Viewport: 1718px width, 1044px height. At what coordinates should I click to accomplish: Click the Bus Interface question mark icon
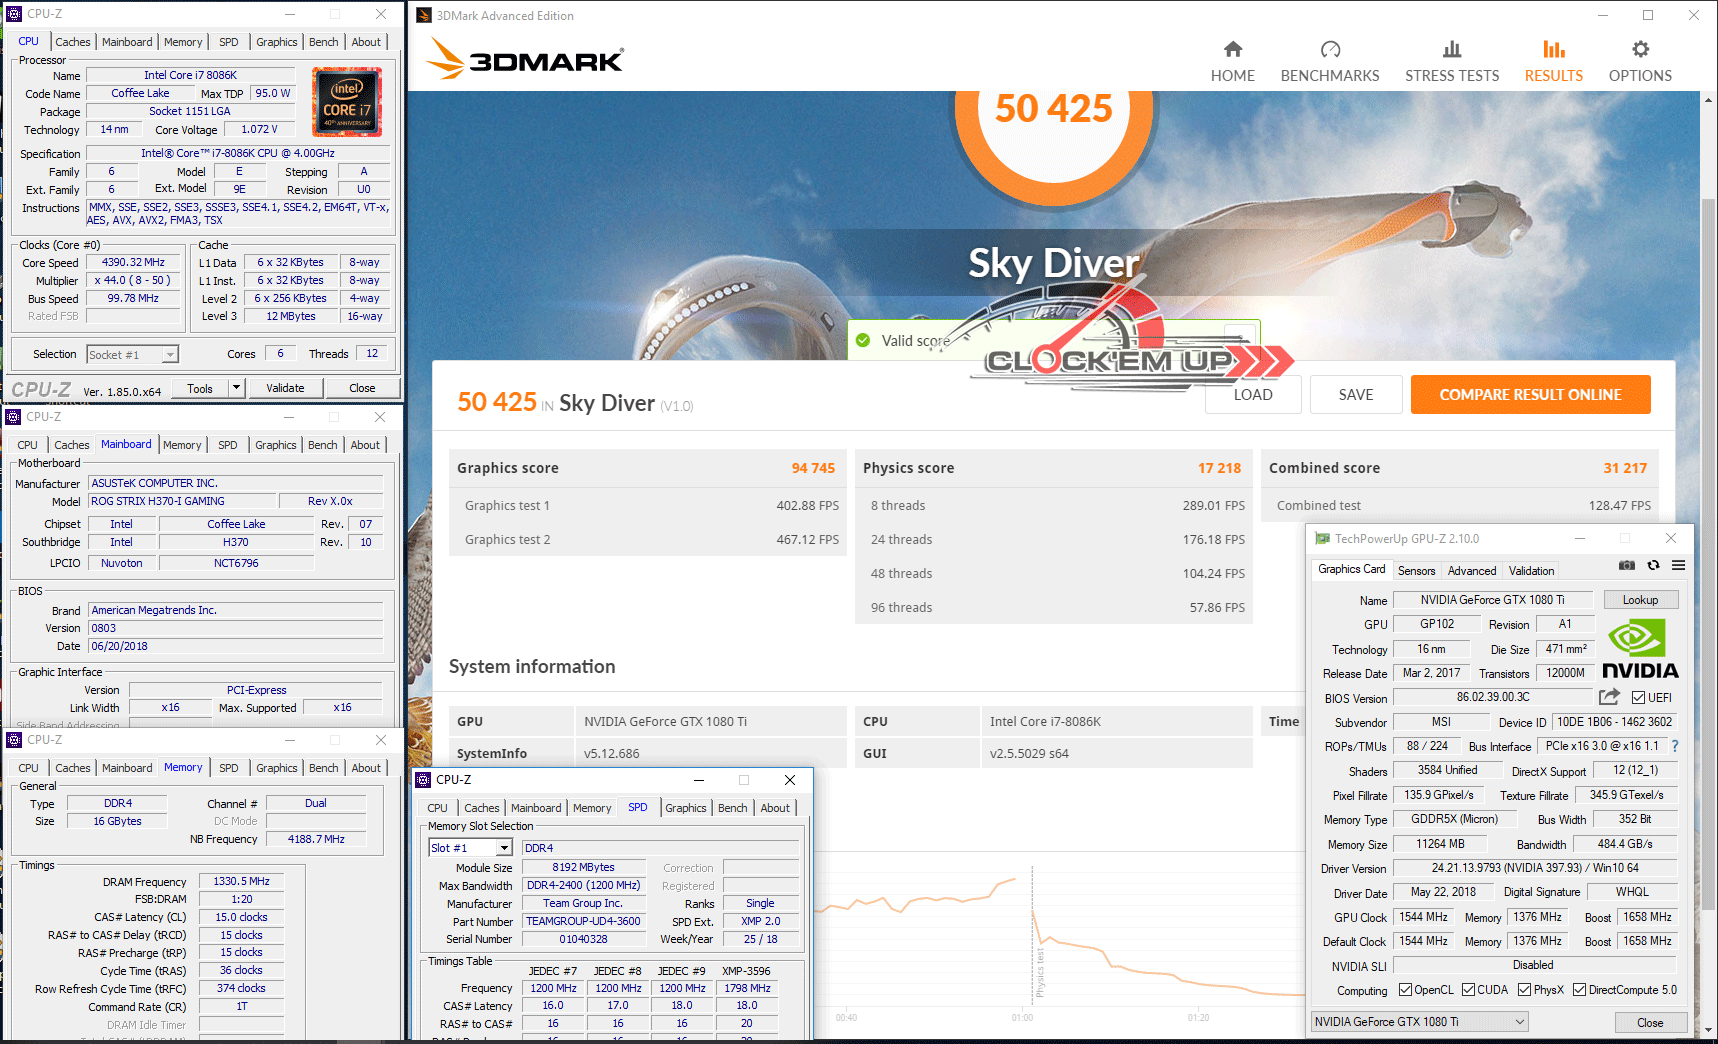pos(1675,746)
